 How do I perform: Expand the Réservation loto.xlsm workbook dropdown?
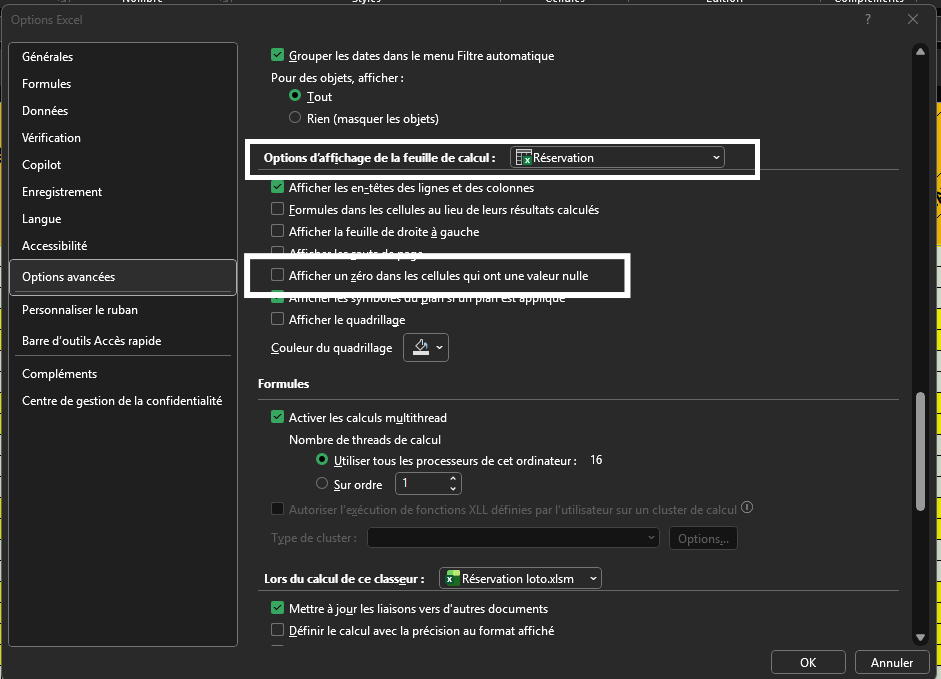593,578
